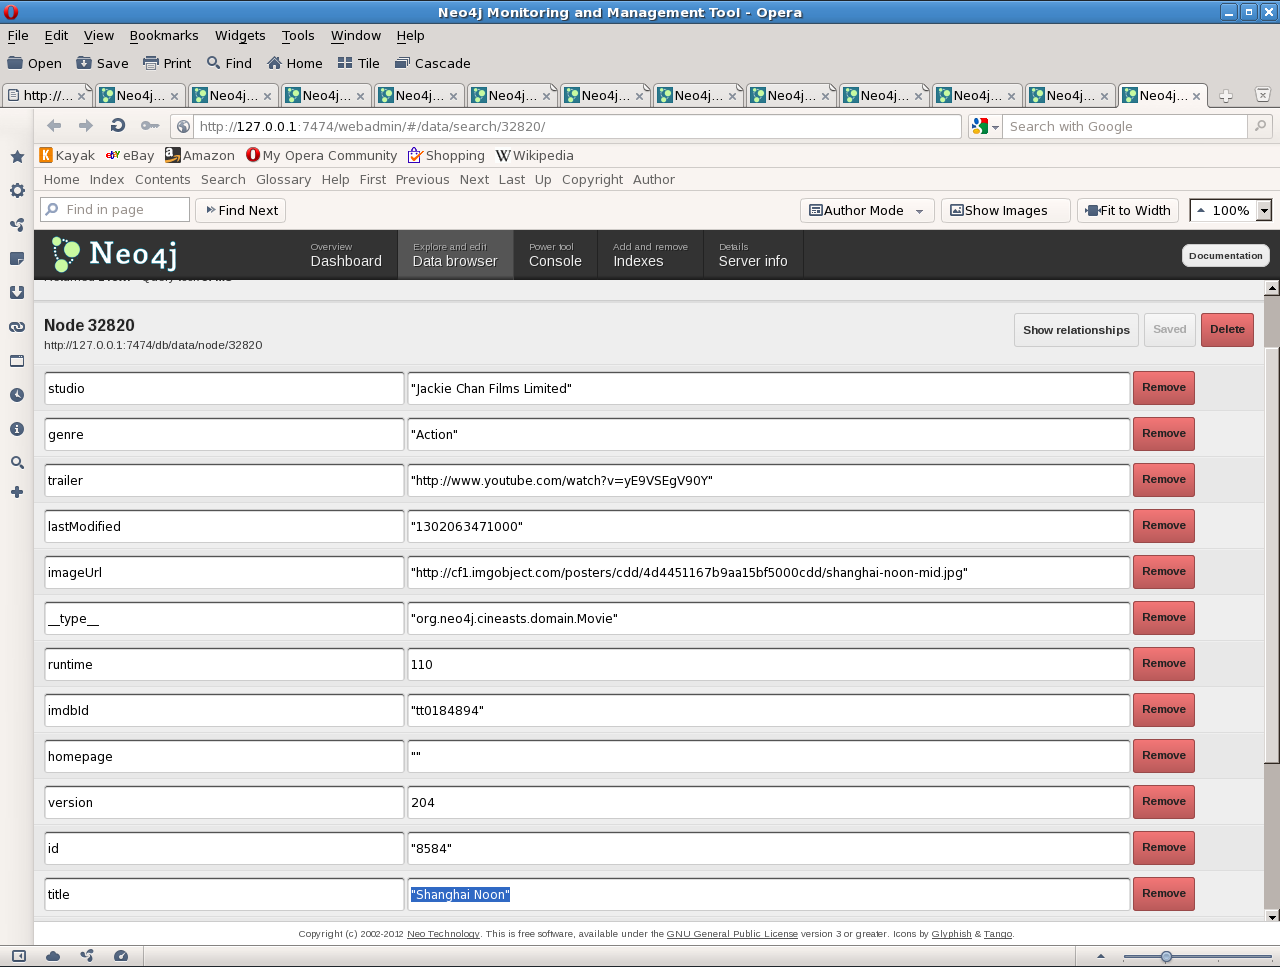
Task: Open the Bookmarks star panel in sidebar
Action: 17,157
